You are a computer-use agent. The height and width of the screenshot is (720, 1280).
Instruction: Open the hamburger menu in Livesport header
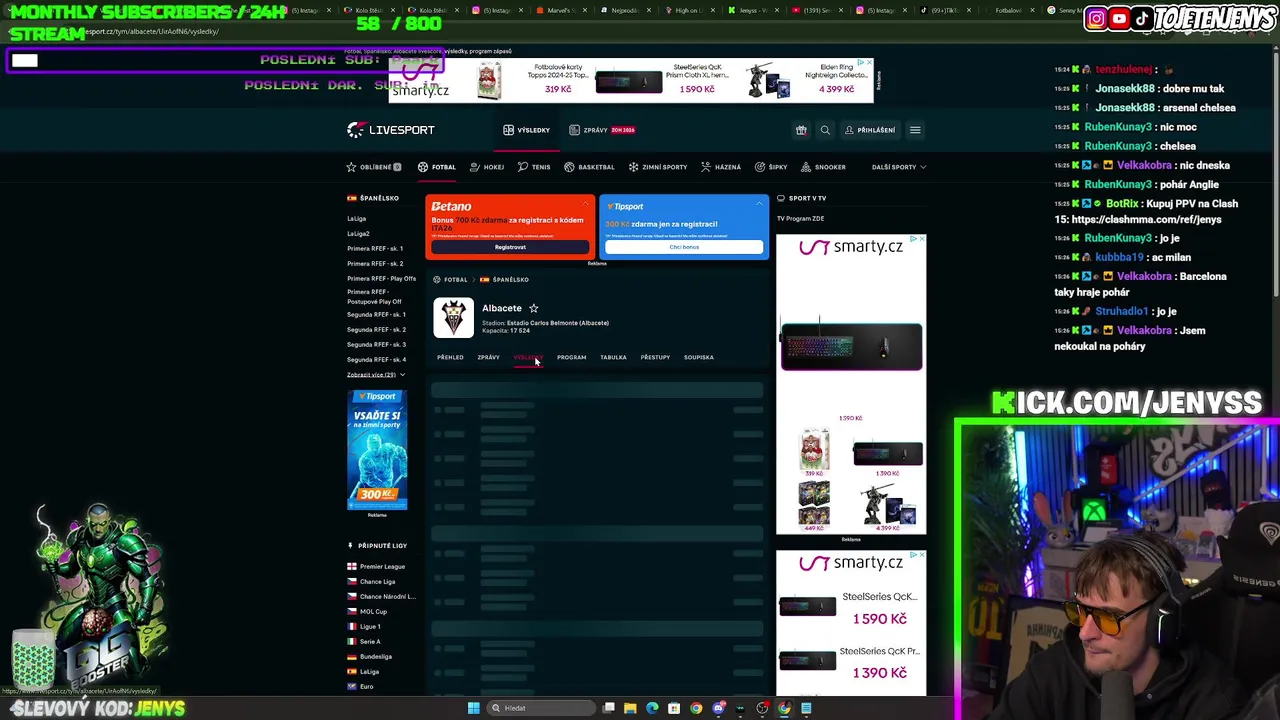tap(915, 130)
